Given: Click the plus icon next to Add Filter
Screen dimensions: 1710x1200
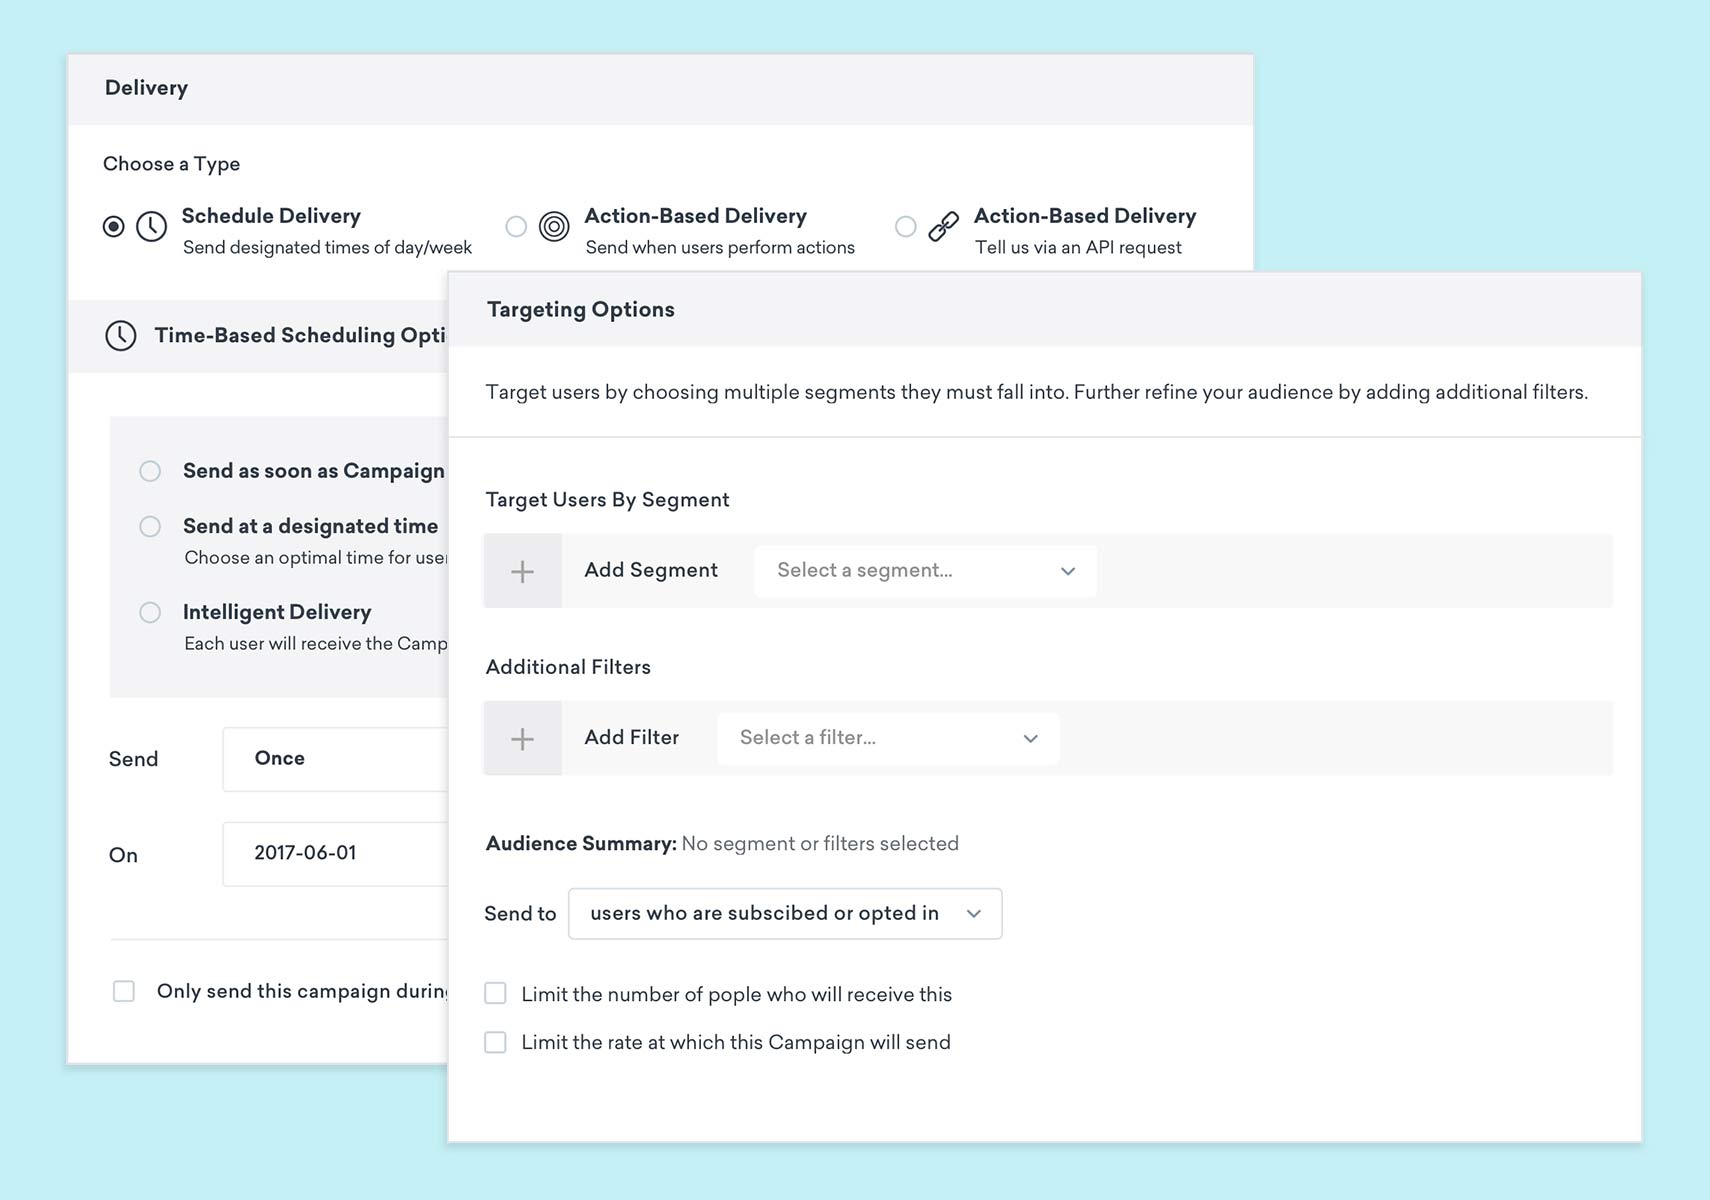Looking at the screenshot, I should tap(522, 739).
